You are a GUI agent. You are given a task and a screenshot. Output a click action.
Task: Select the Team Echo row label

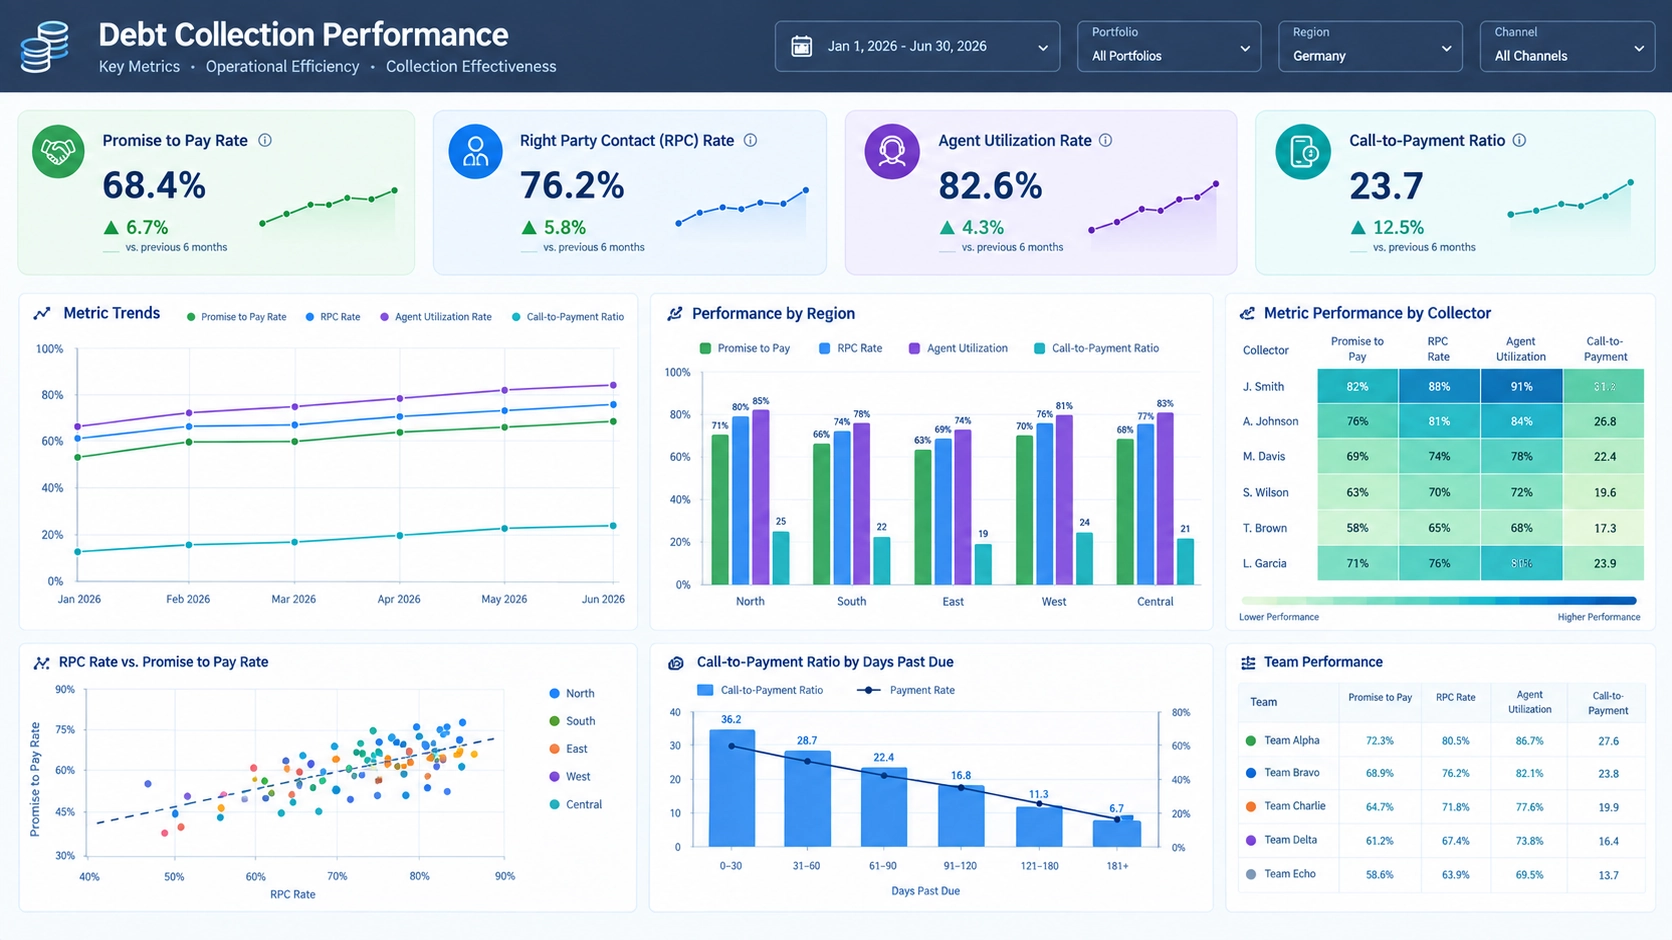1289,874
